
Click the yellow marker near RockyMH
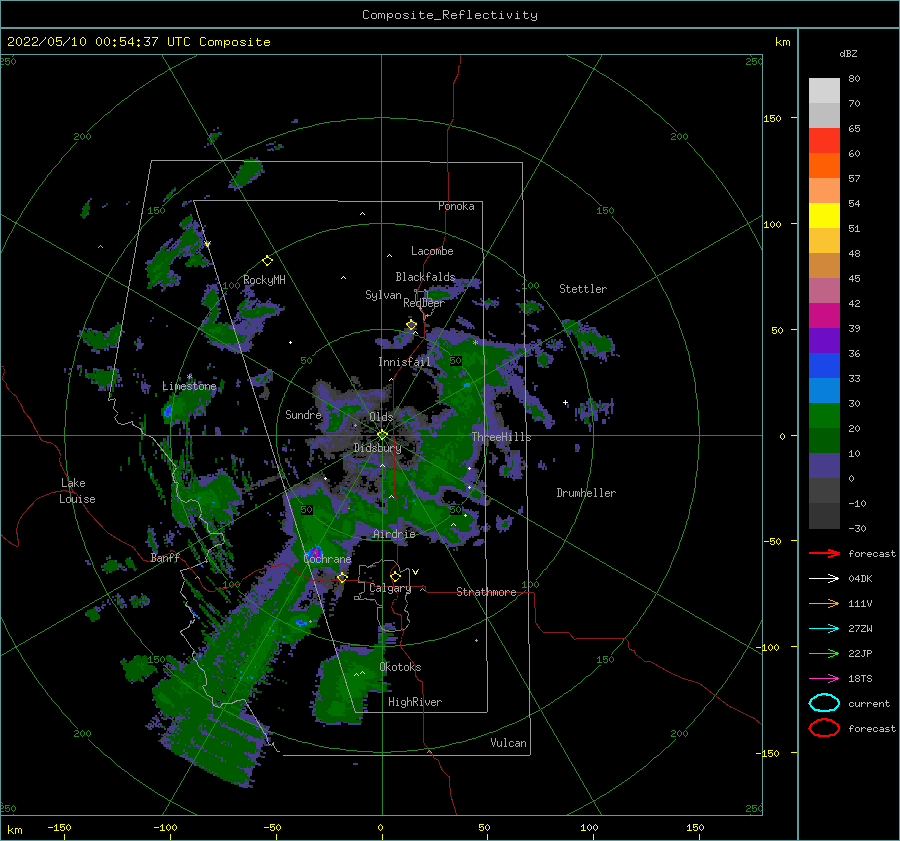[267, 261]
